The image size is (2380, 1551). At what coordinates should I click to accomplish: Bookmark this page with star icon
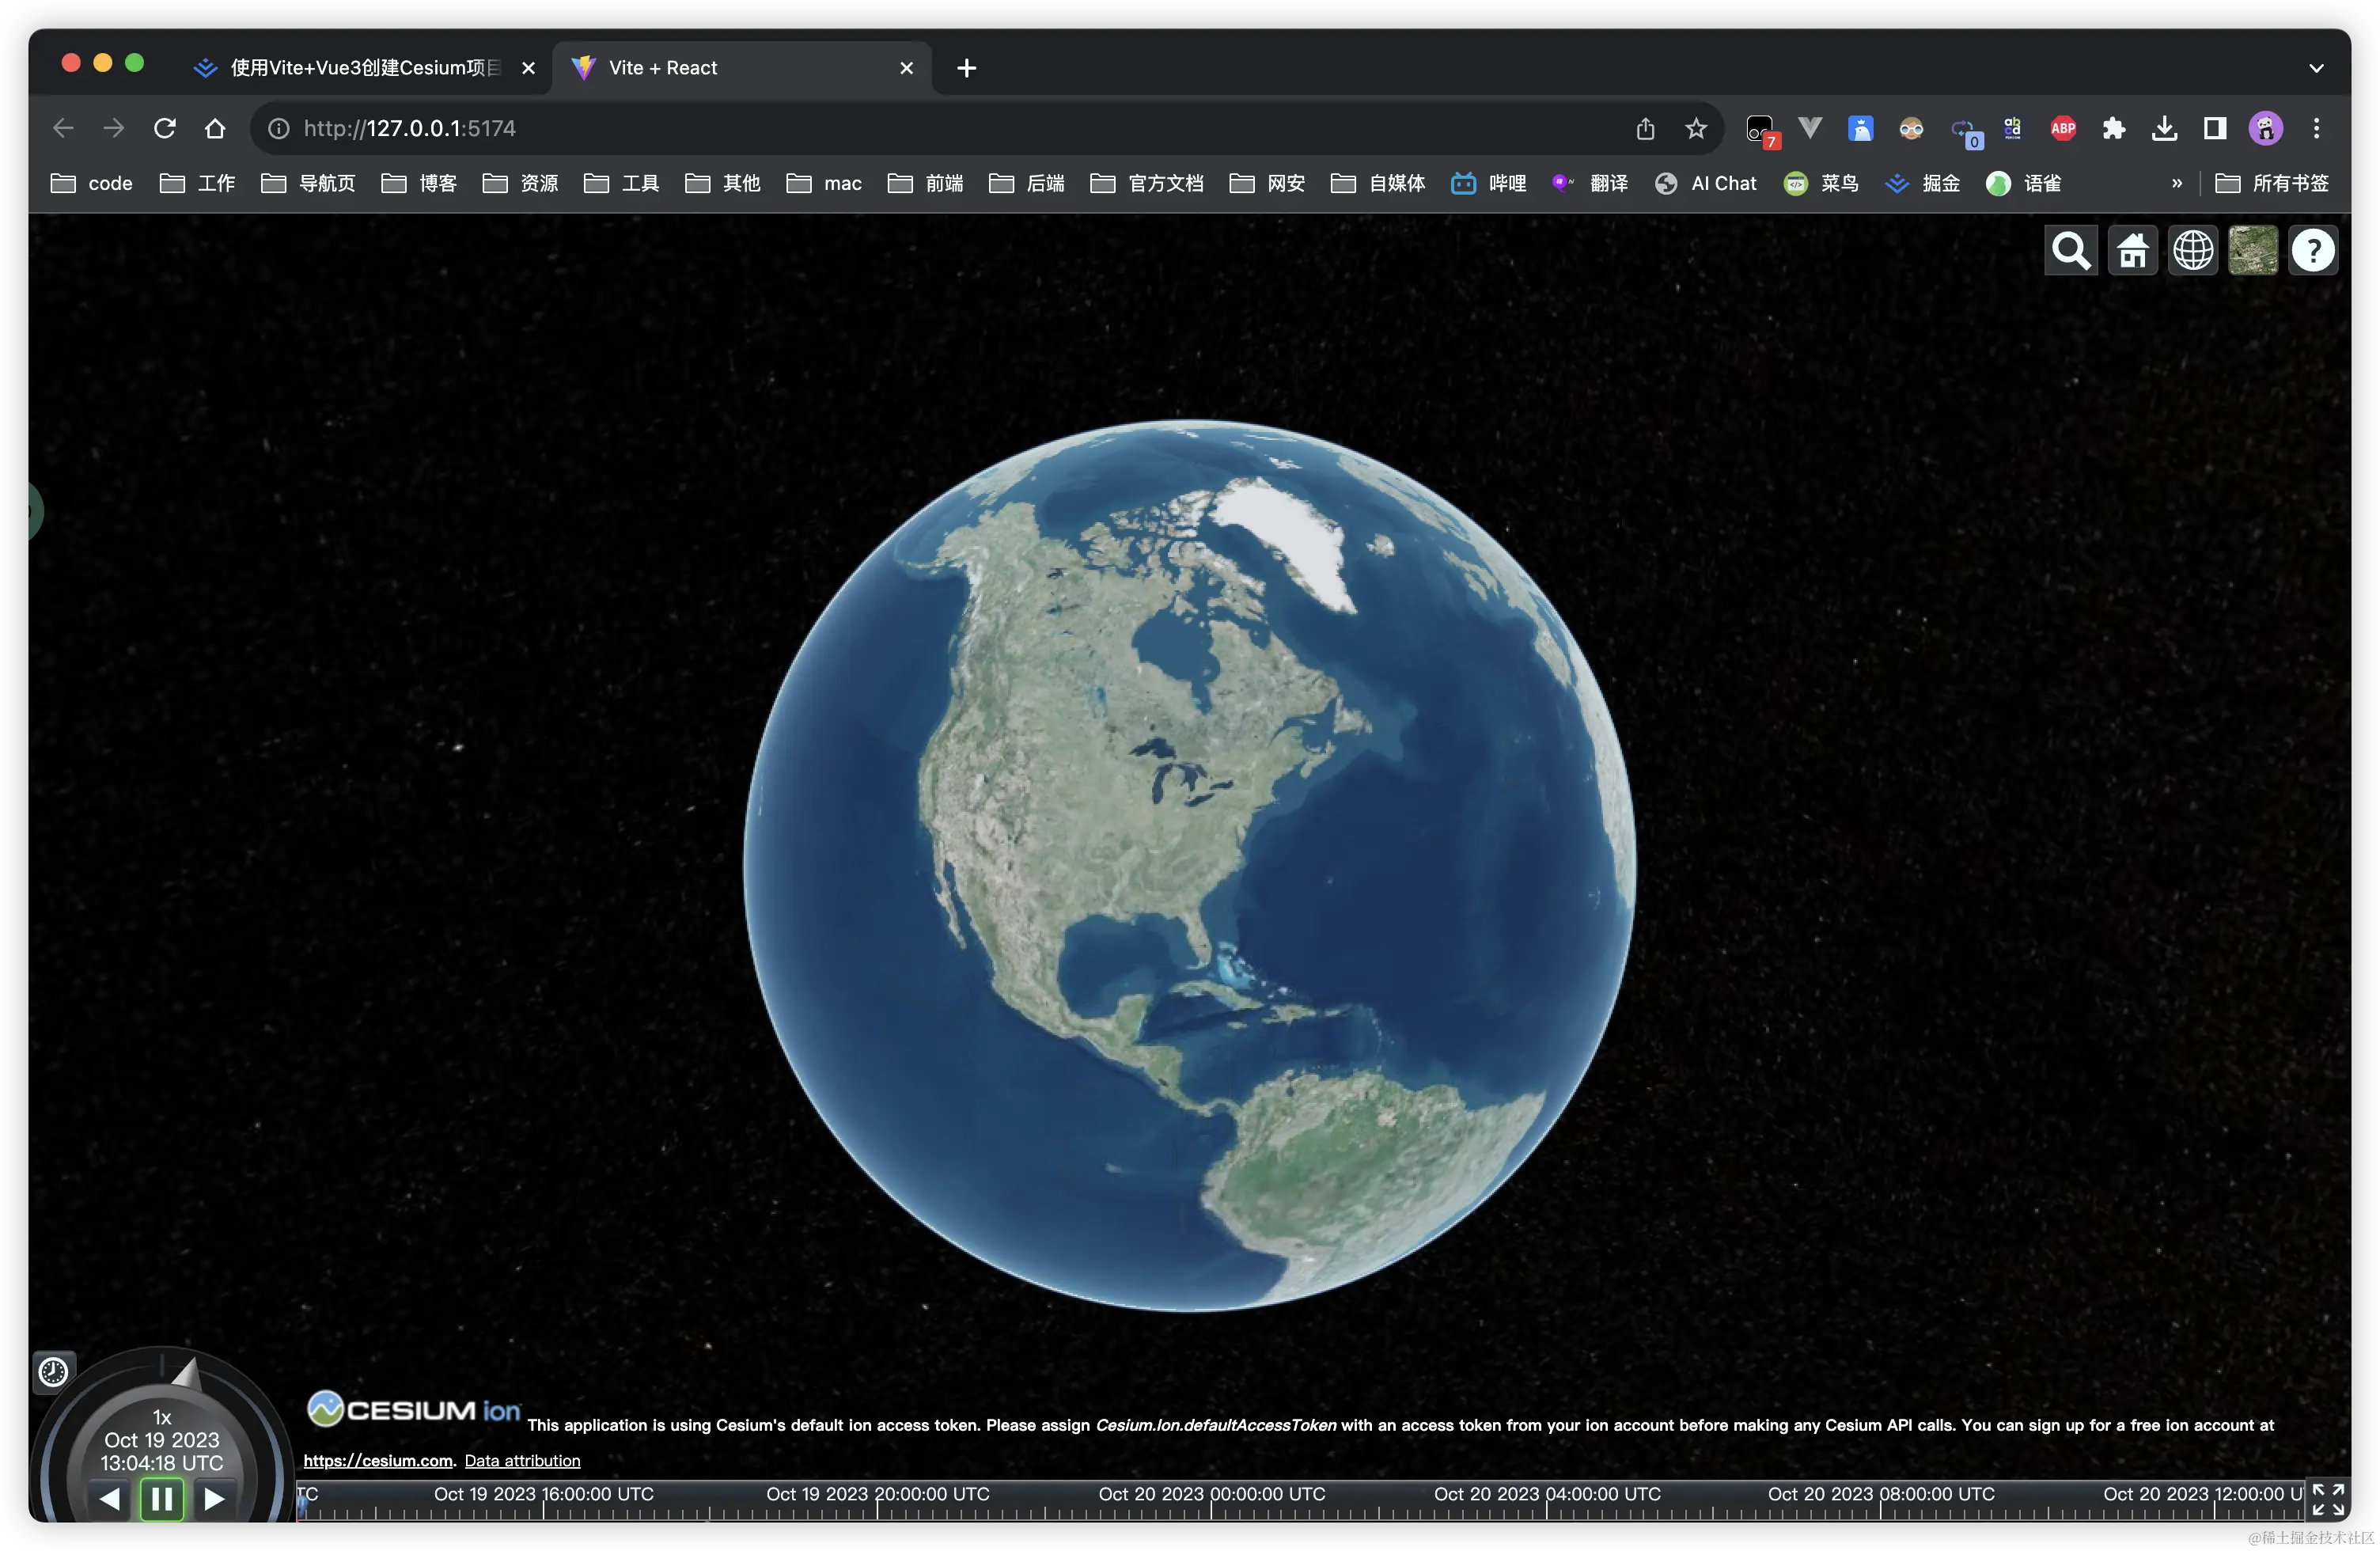pos(1695,128)
